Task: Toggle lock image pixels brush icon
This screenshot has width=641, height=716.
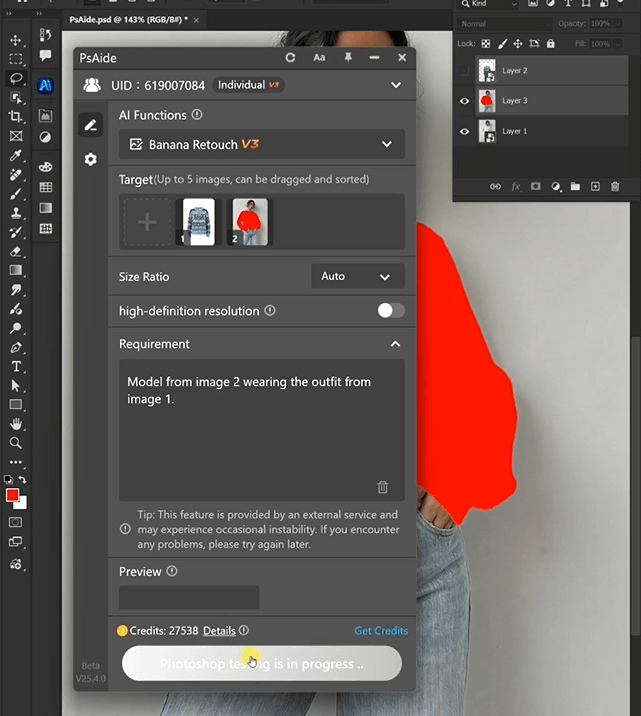Action: tap(502, 44)
